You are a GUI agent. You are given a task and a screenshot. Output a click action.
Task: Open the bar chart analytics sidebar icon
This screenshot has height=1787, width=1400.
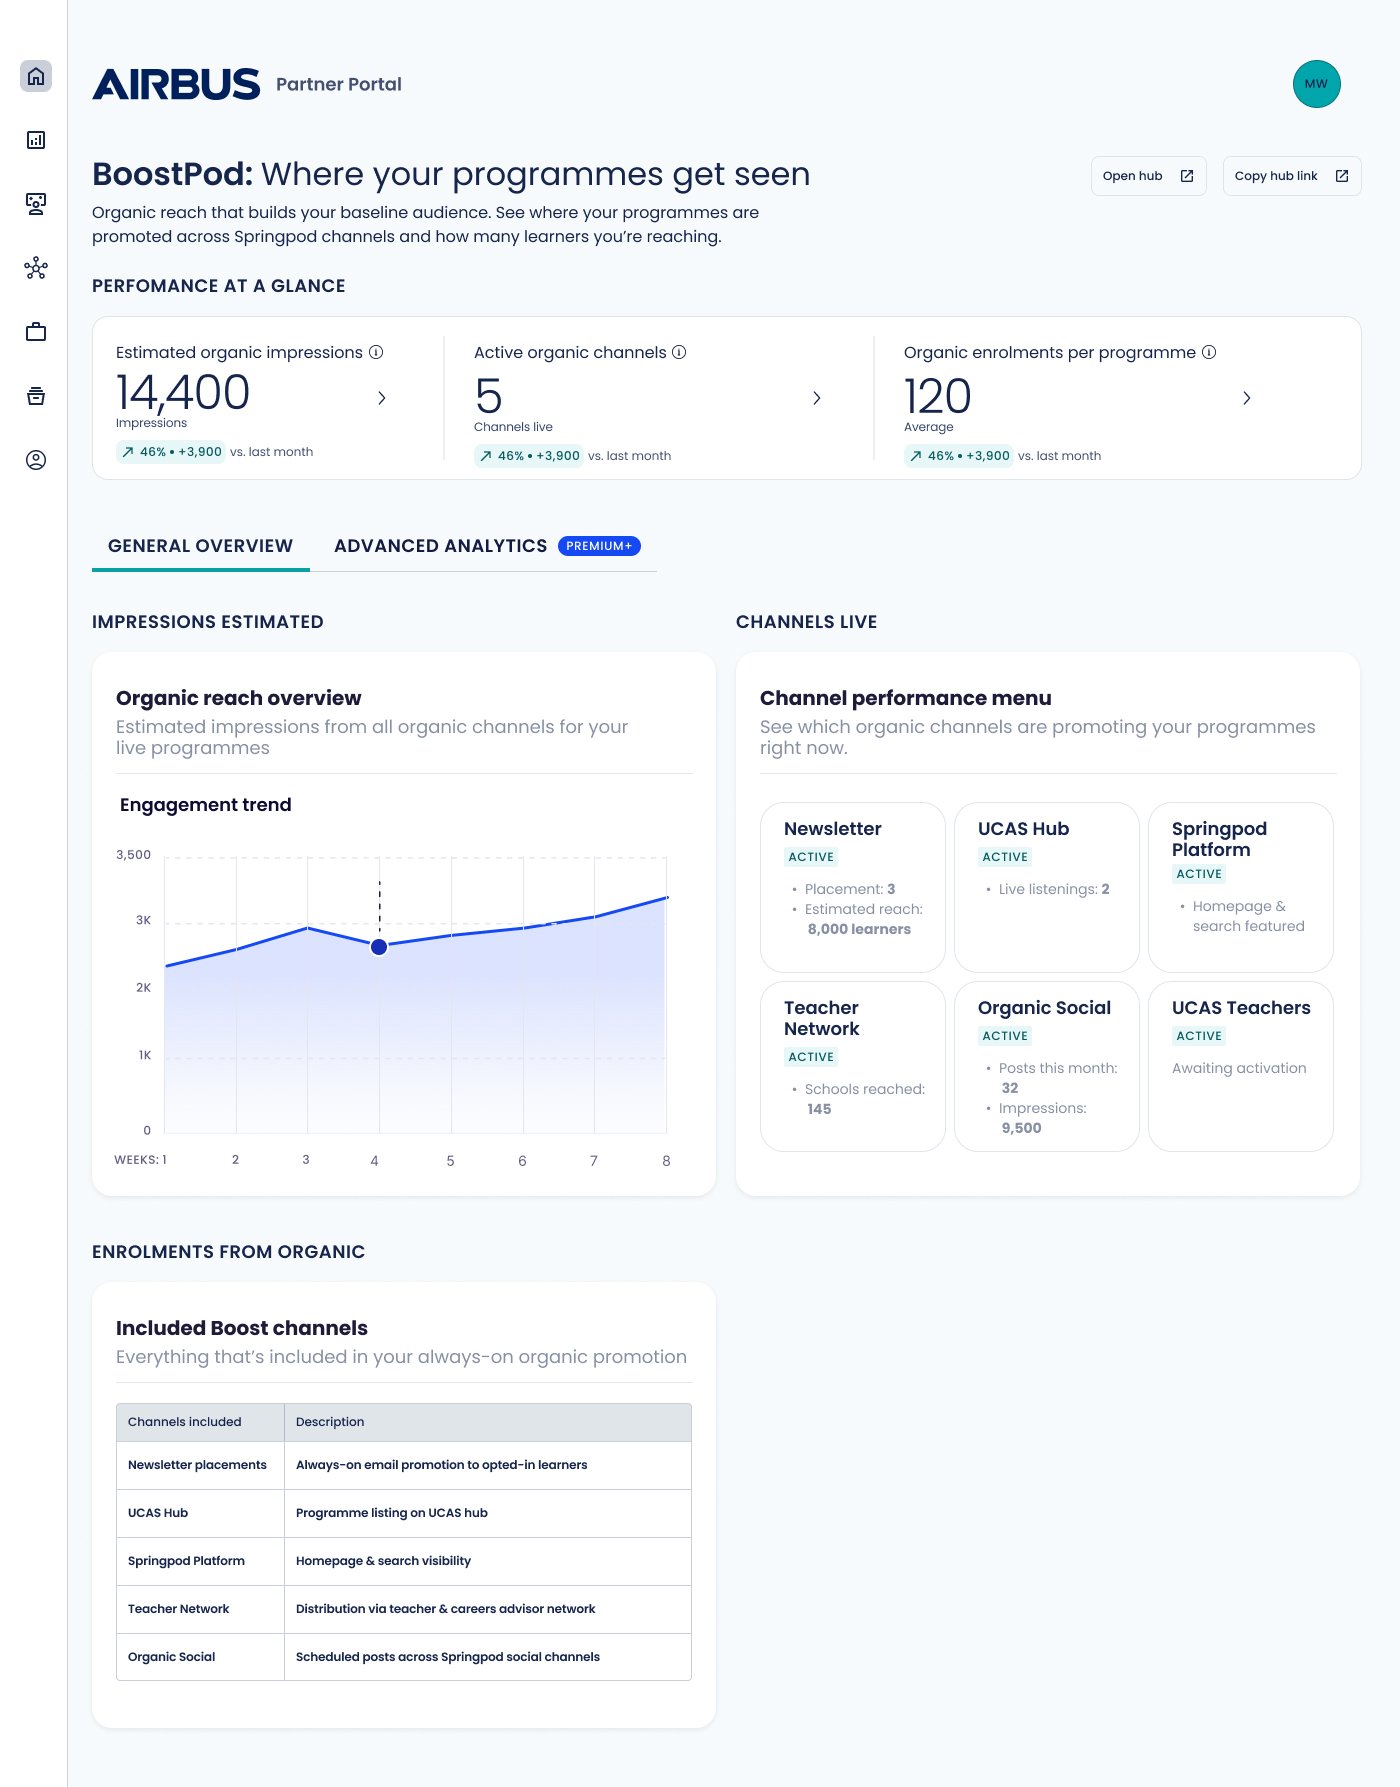tap(36, 140)
